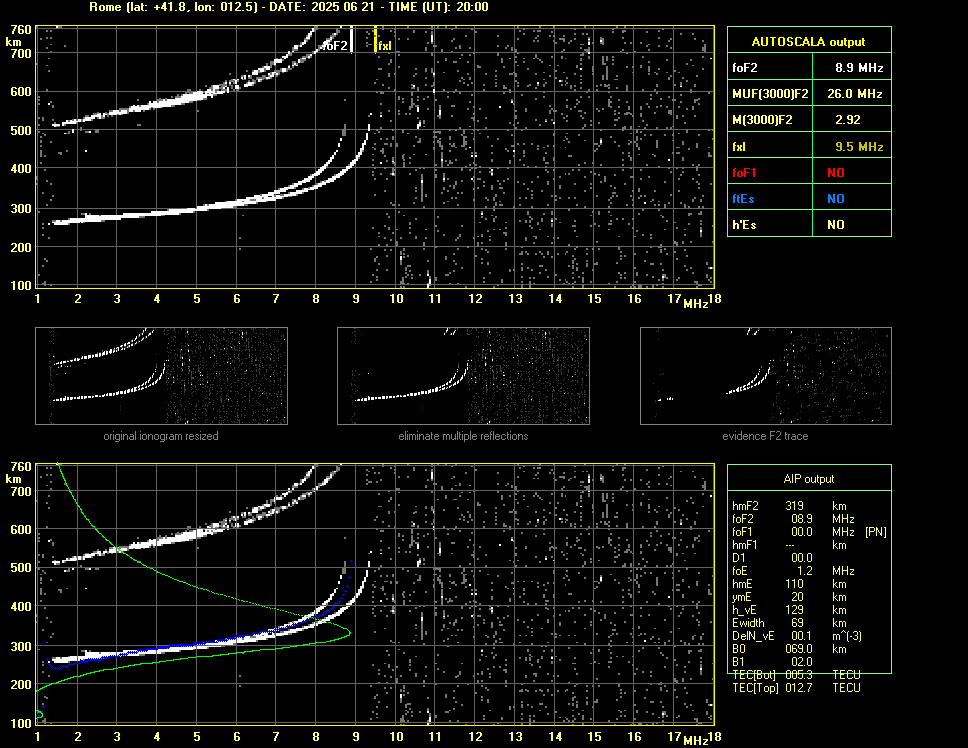This screenshot has width=968, height=748.
Task: Select the hmE 110 km row
Action: tap(790, 584)
